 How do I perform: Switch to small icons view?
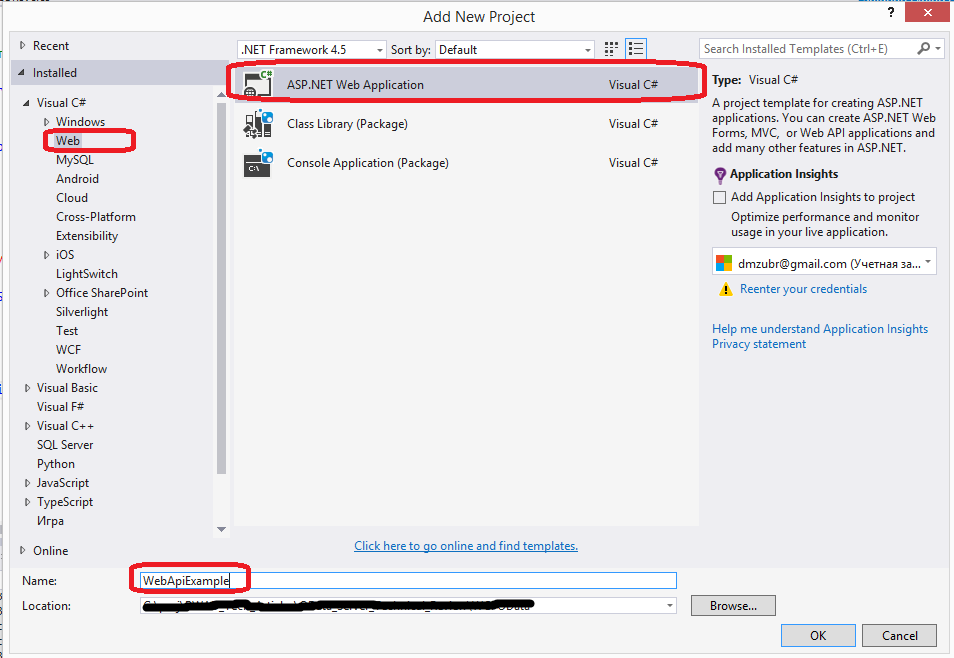(611, 49)
